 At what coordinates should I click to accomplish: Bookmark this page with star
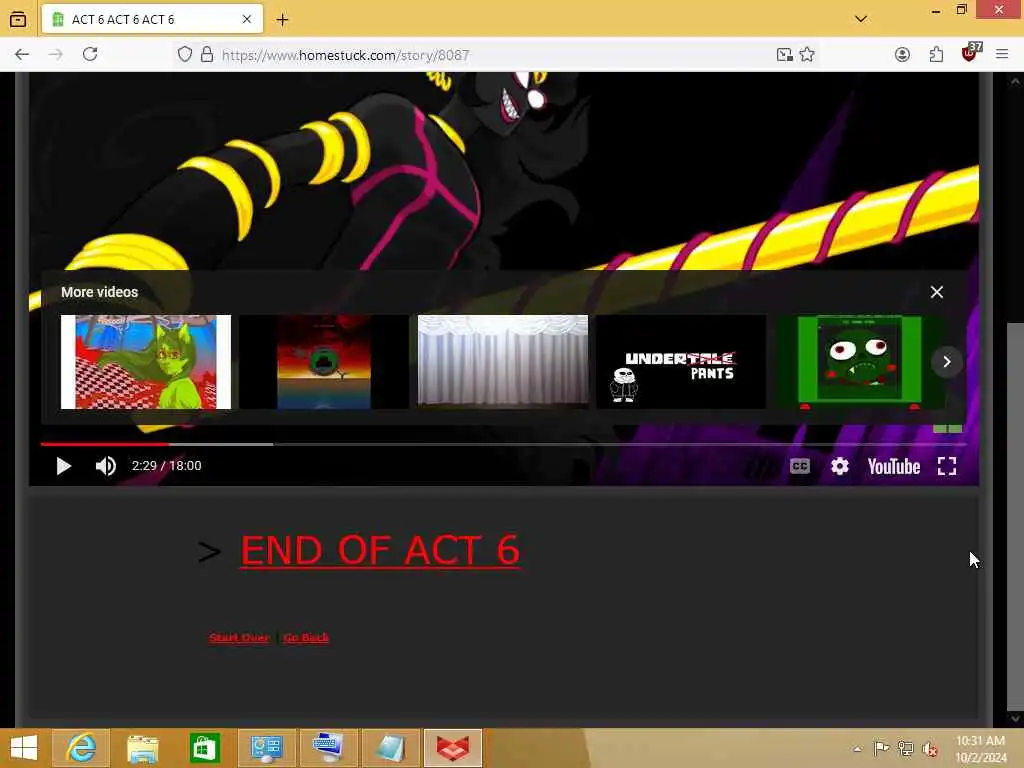coord(807,55)
